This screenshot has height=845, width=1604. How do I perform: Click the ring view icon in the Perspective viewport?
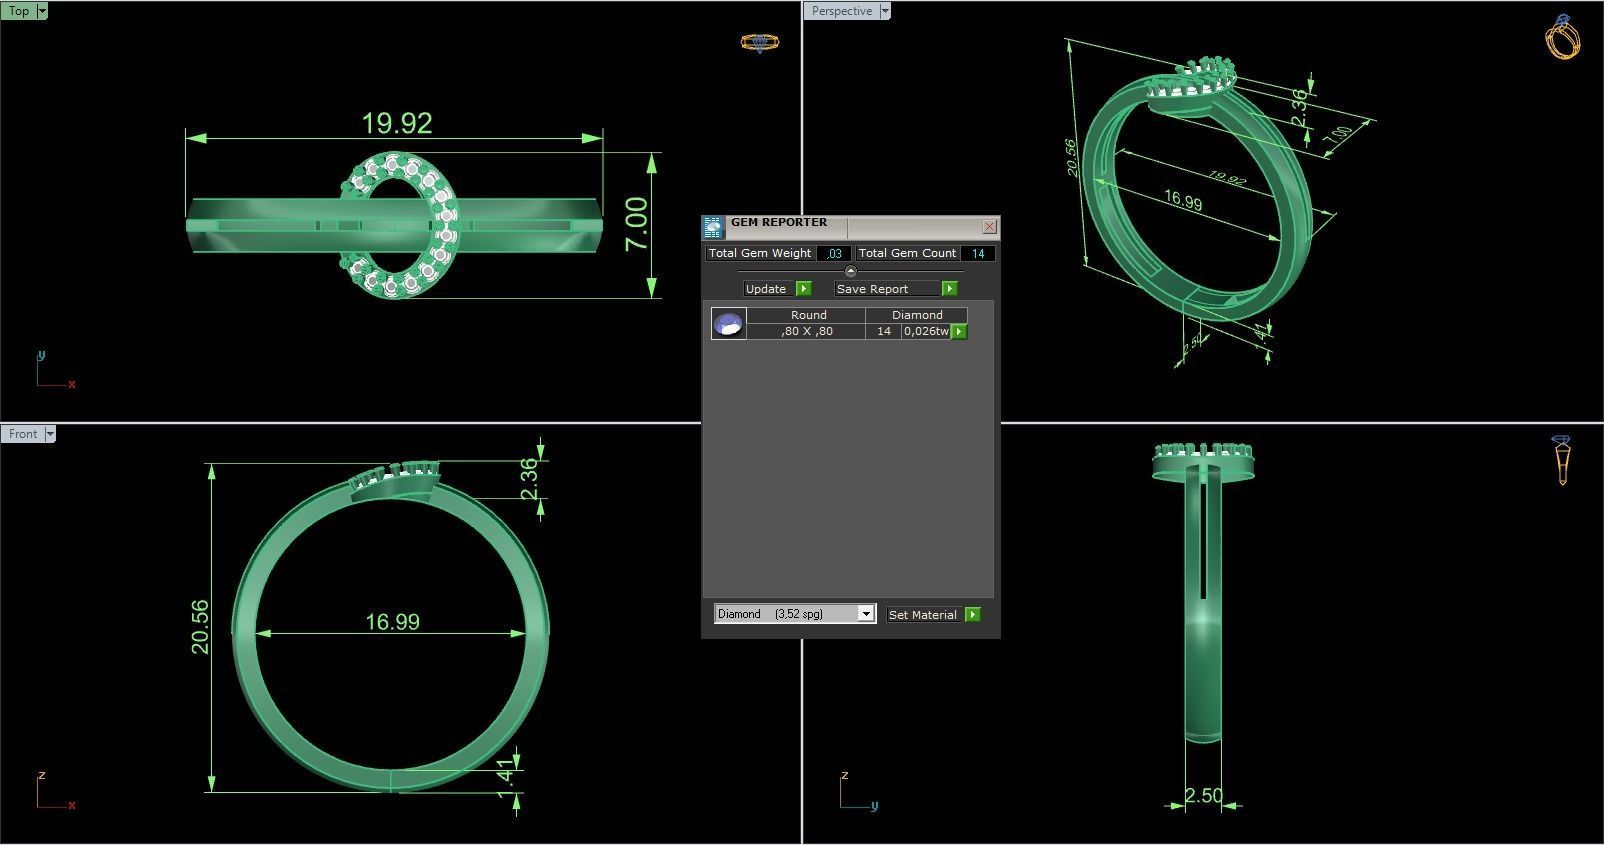click(x=1563, y=37)
